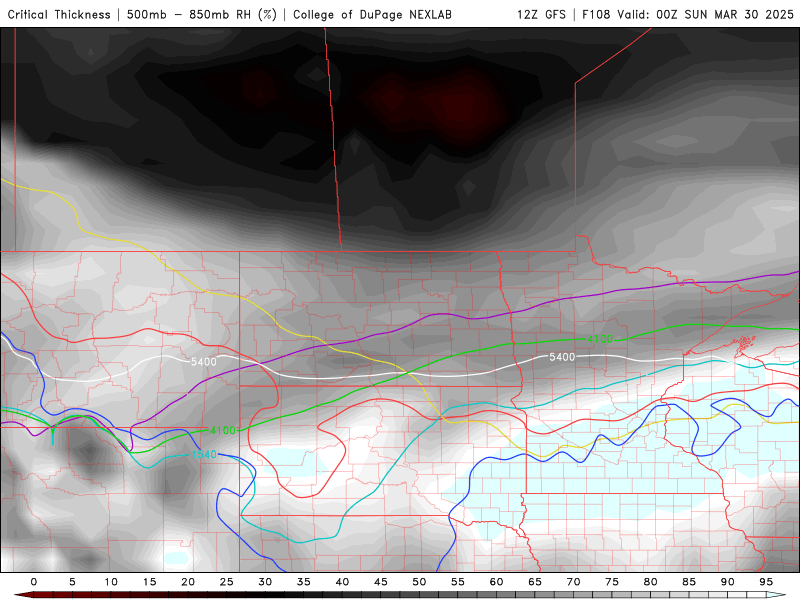This screenshot has width=800, height=600.
Task: Click the 80 value on the color scale
Action: tap(650, 582)
